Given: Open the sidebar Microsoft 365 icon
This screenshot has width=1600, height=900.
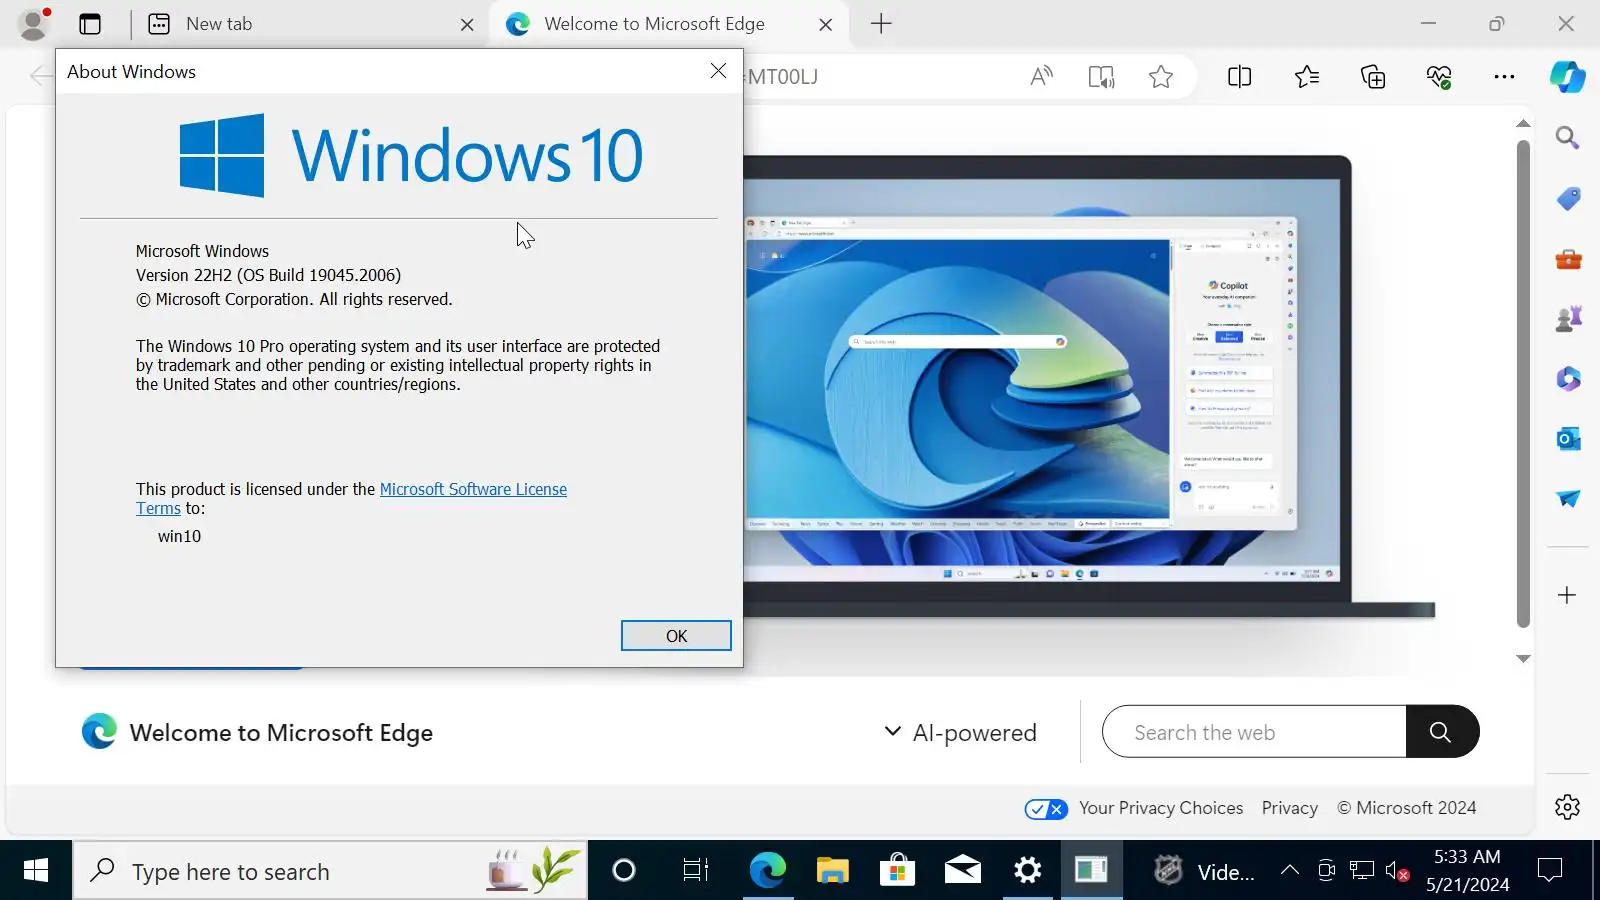Looking at the screenshot, I should (x=1568, y=379).
